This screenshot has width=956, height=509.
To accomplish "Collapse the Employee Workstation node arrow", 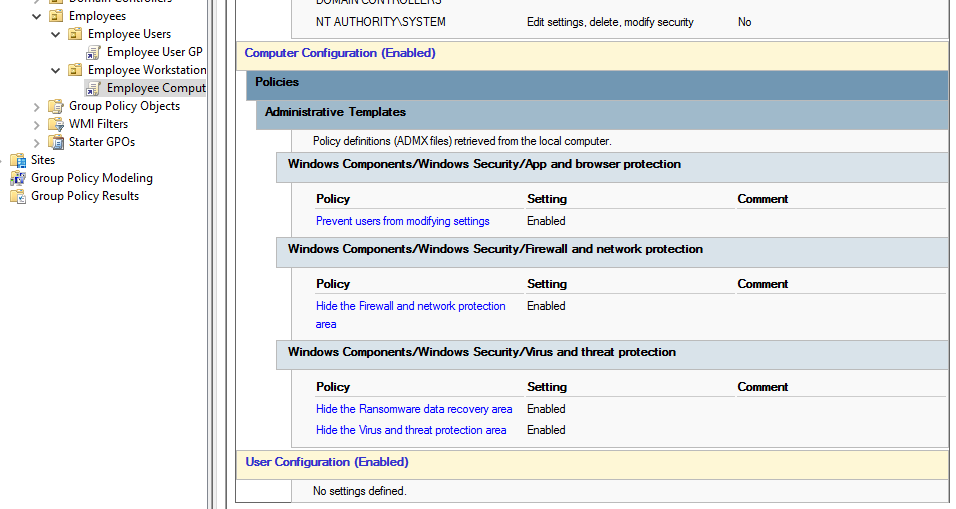I will click(x=57, y=70).
